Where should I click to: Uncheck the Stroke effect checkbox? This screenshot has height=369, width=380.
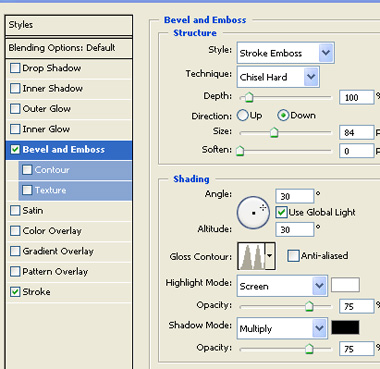[15, 292]
